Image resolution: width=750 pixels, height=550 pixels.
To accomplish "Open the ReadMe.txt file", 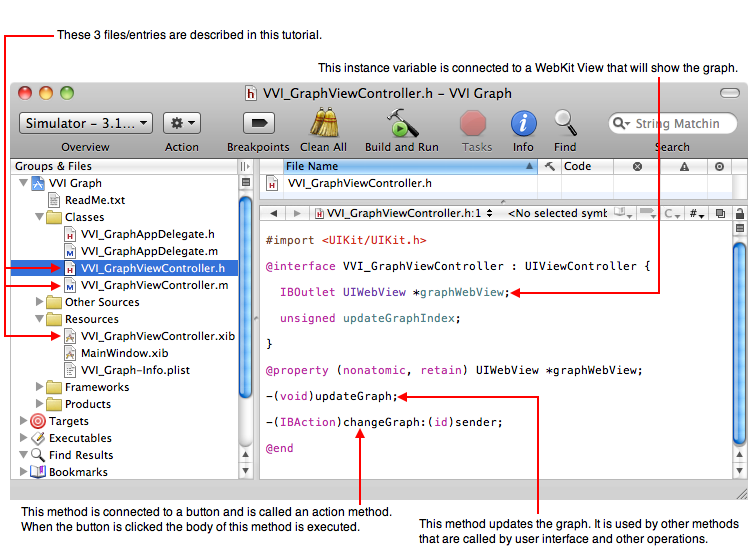I will (95, 200).
